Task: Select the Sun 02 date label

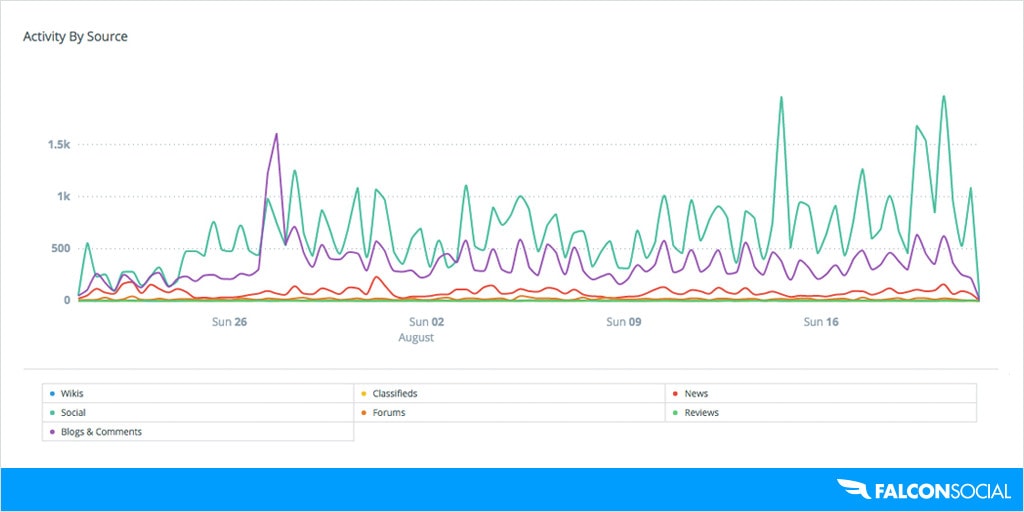Action: tap(426, 322)
